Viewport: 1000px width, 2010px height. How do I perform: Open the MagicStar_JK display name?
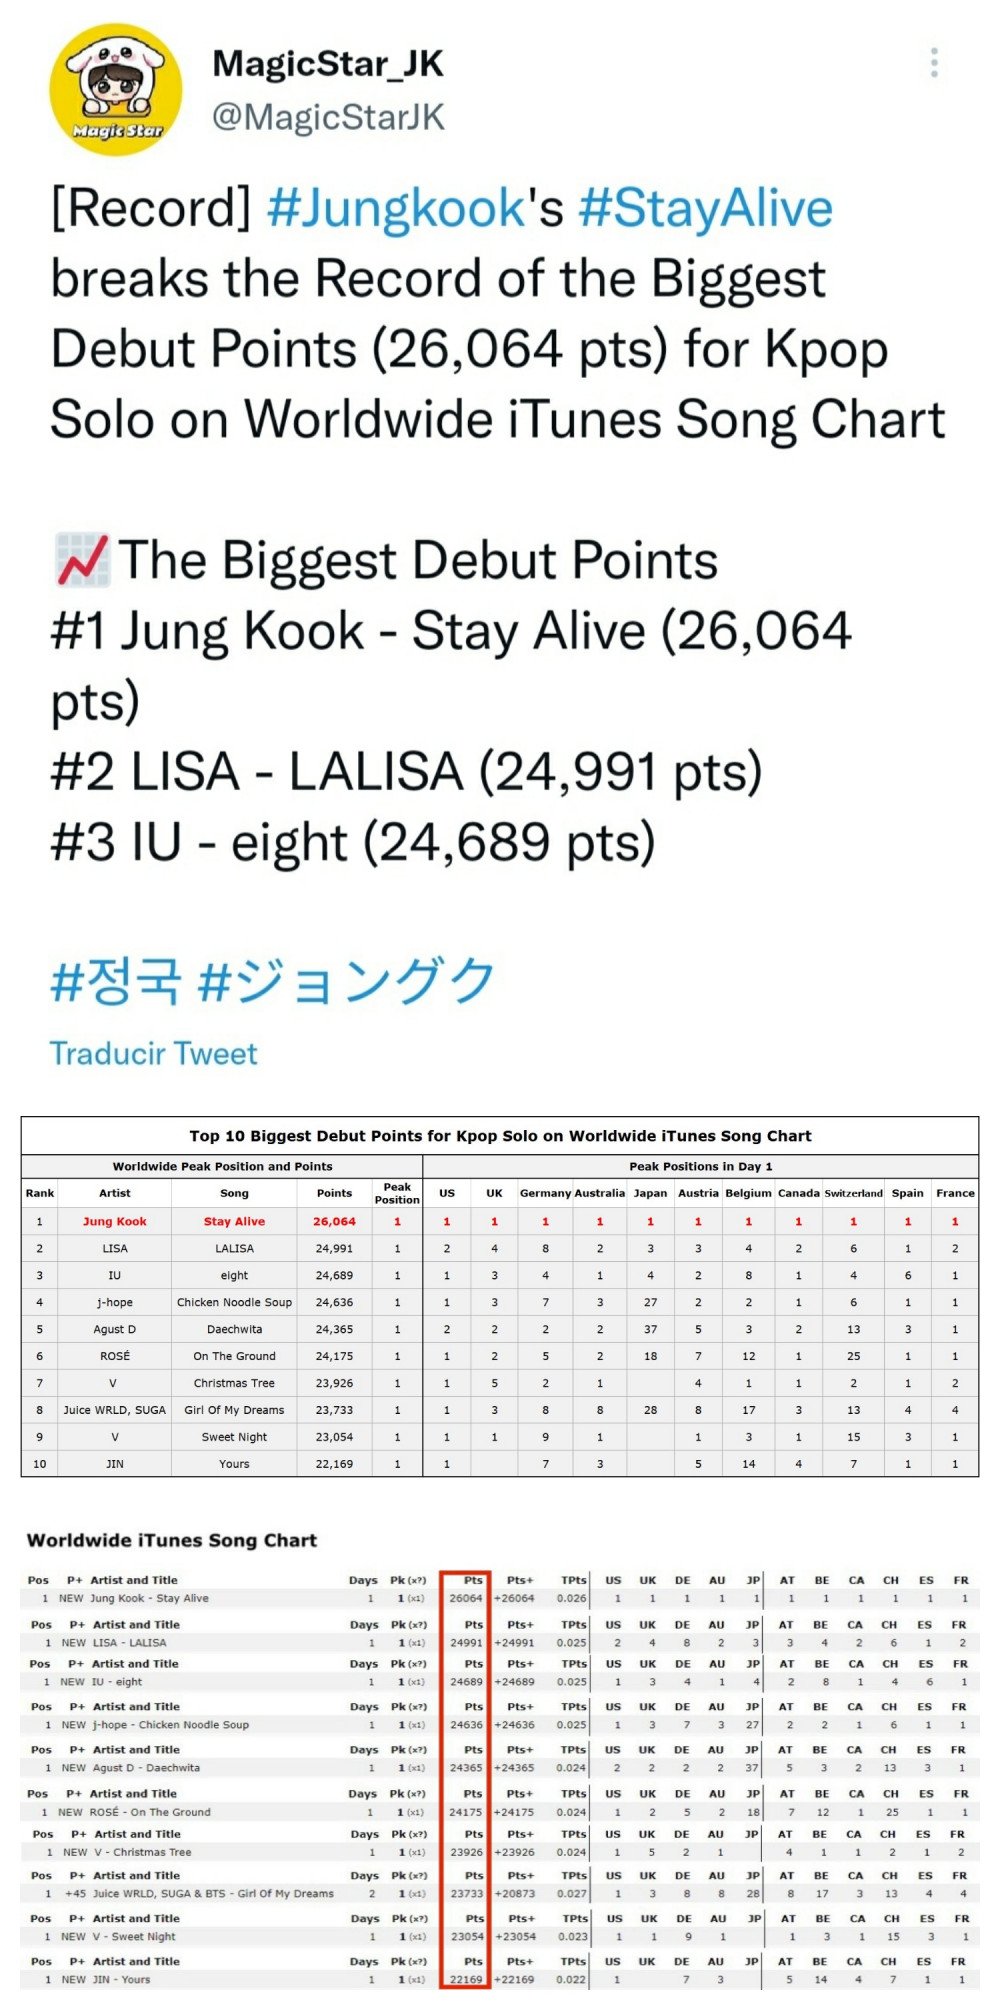click(328, 64)
